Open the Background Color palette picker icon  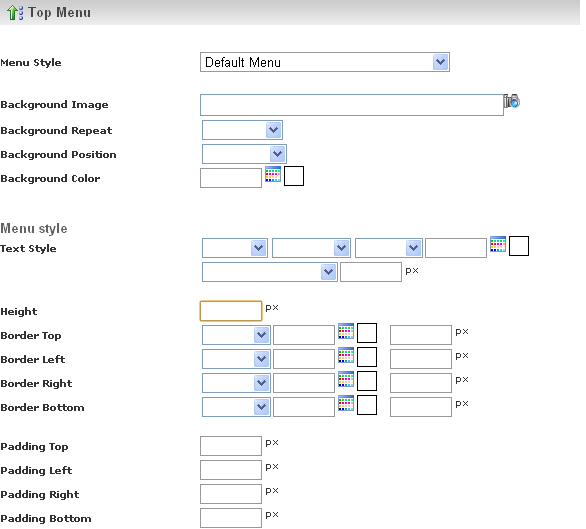[x=273, y=174]
